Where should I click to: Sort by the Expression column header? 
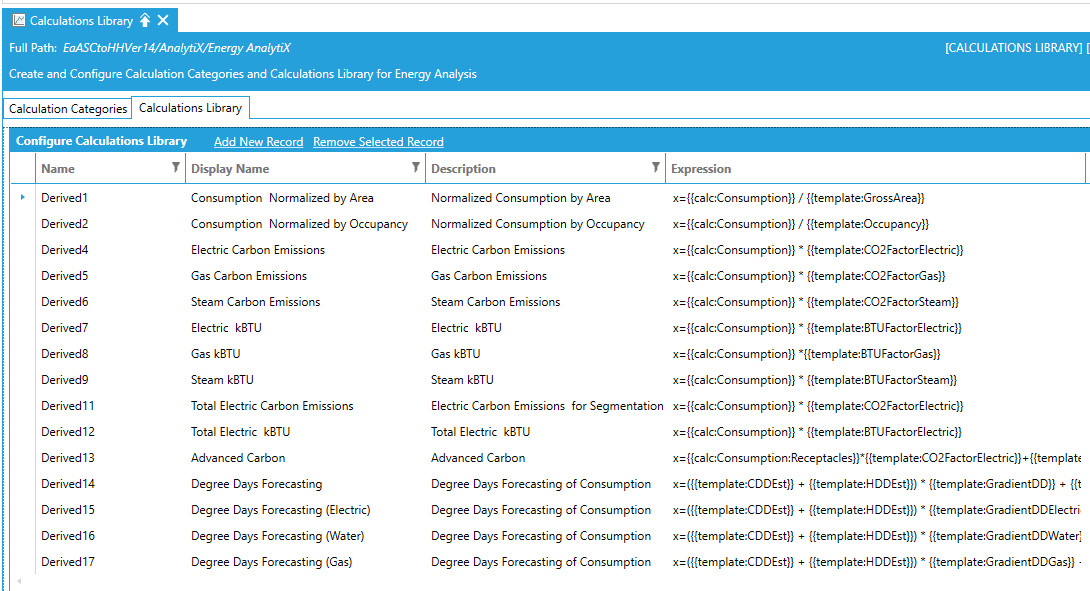point(701,169)
